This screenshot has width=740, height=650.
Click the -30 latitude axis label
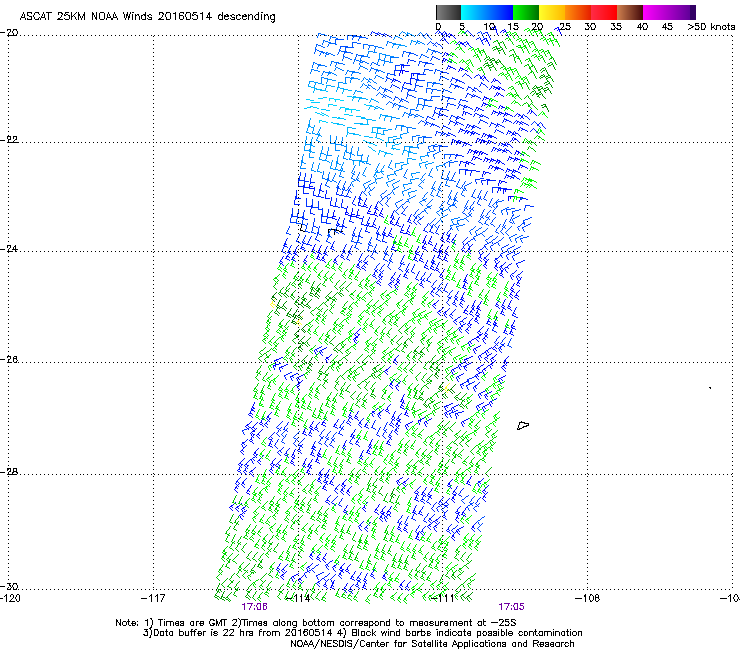click(10, 586)
